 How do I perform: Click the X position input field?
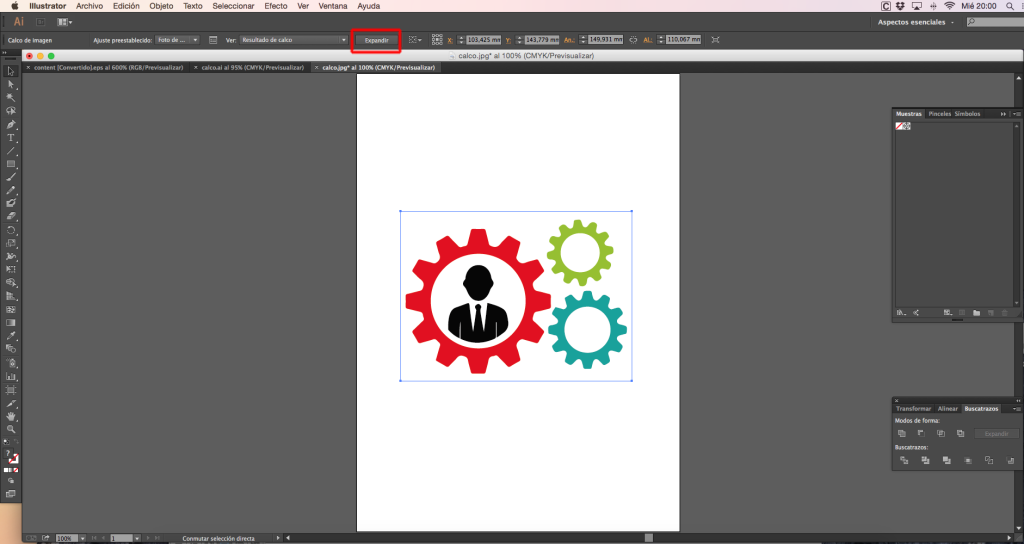coord(484,40)
